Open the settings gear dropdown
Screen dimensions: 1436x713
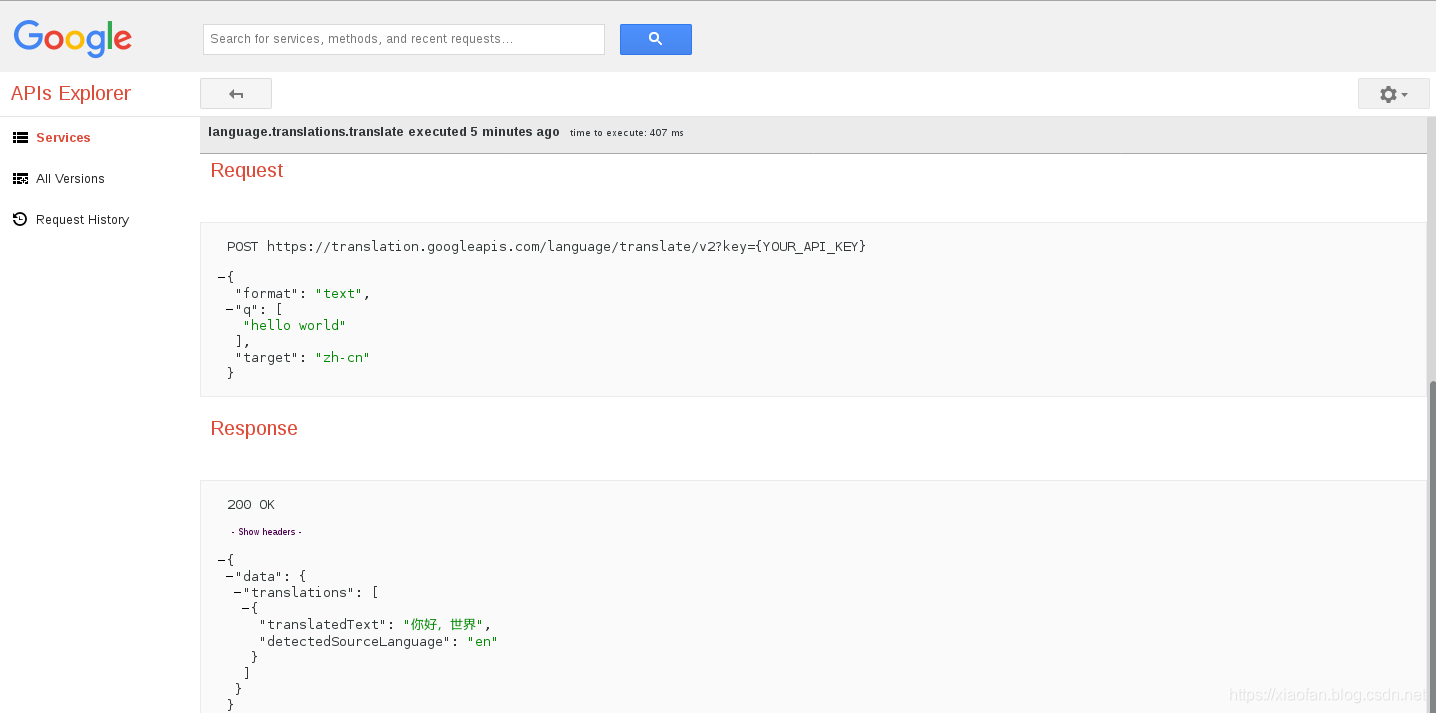click(x=1394, y=93)
